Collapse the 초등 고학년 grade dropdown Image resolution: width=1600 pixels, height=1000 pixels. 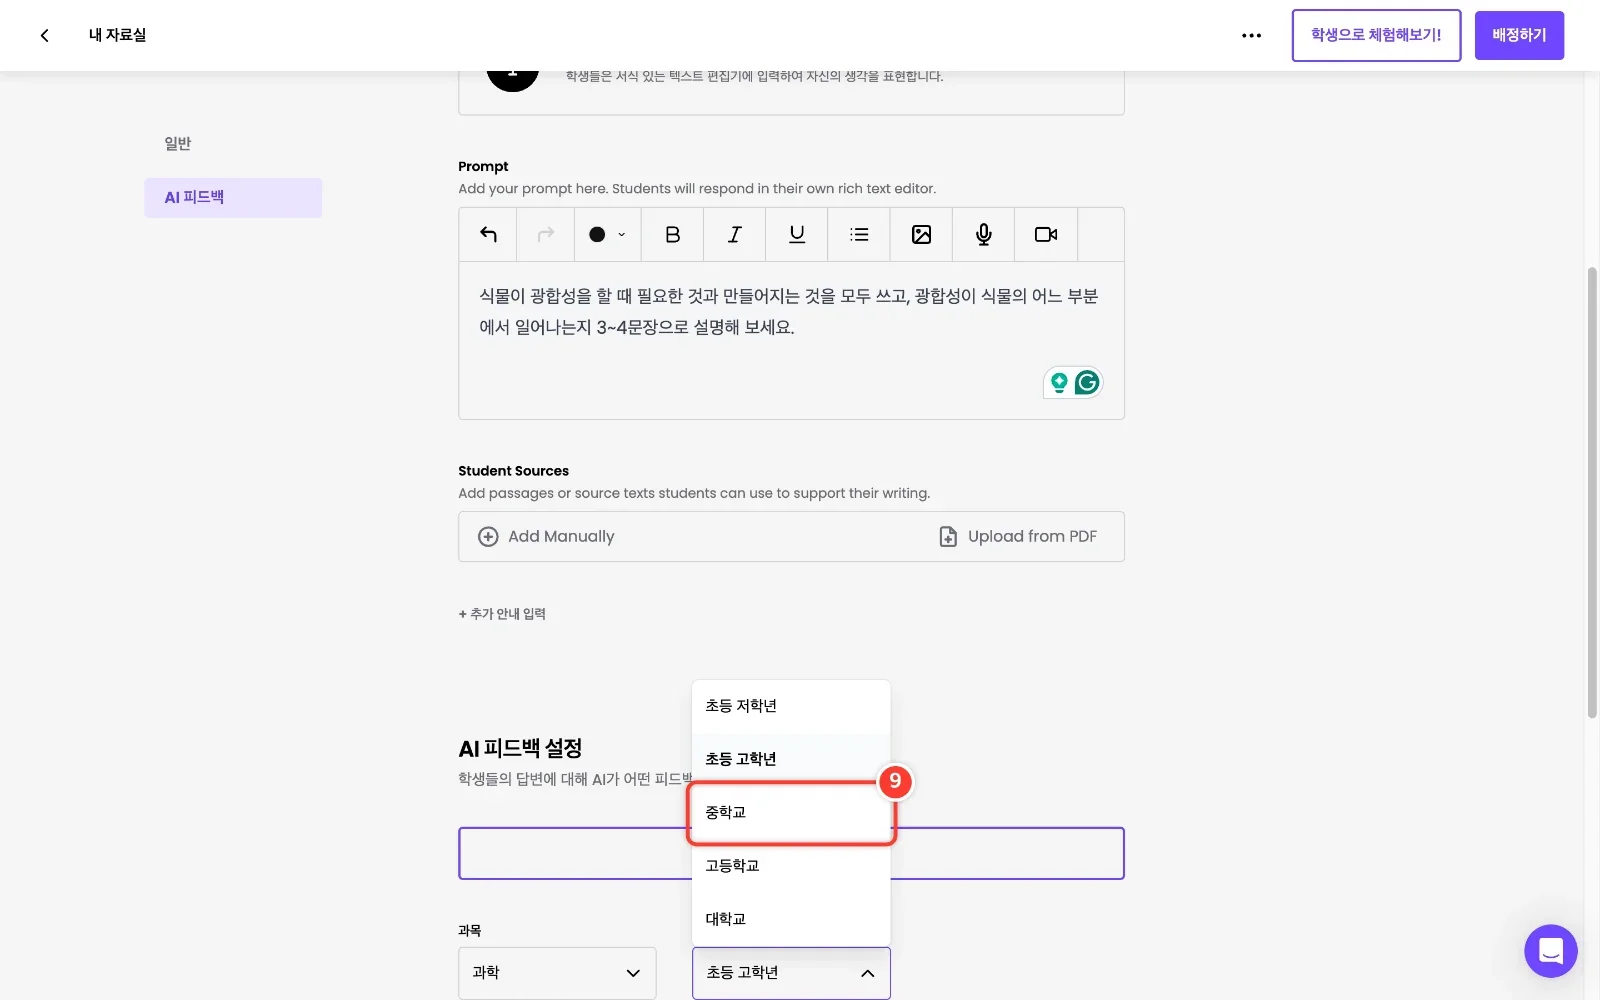click(791, 973)
